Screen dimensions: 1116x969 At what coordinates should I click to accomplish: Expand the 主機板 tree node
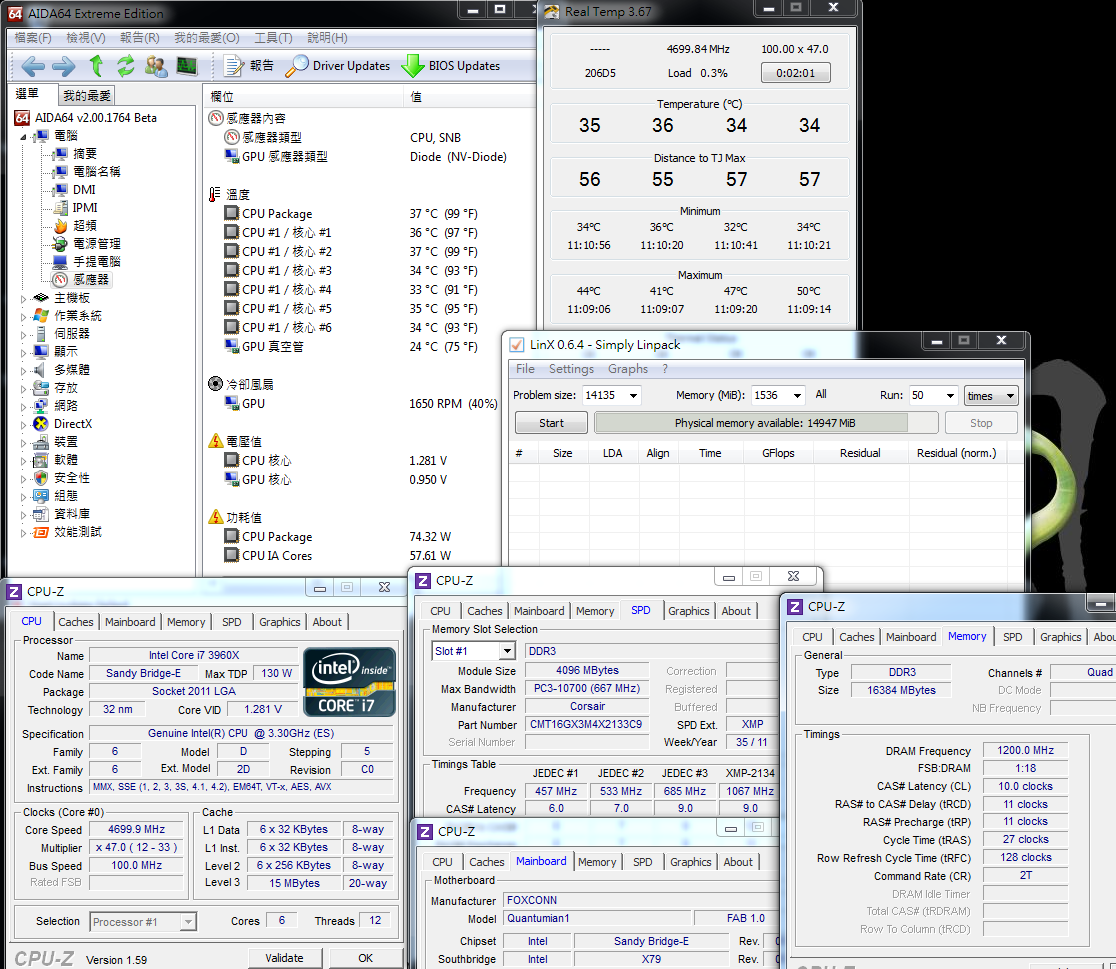(23, 298)
